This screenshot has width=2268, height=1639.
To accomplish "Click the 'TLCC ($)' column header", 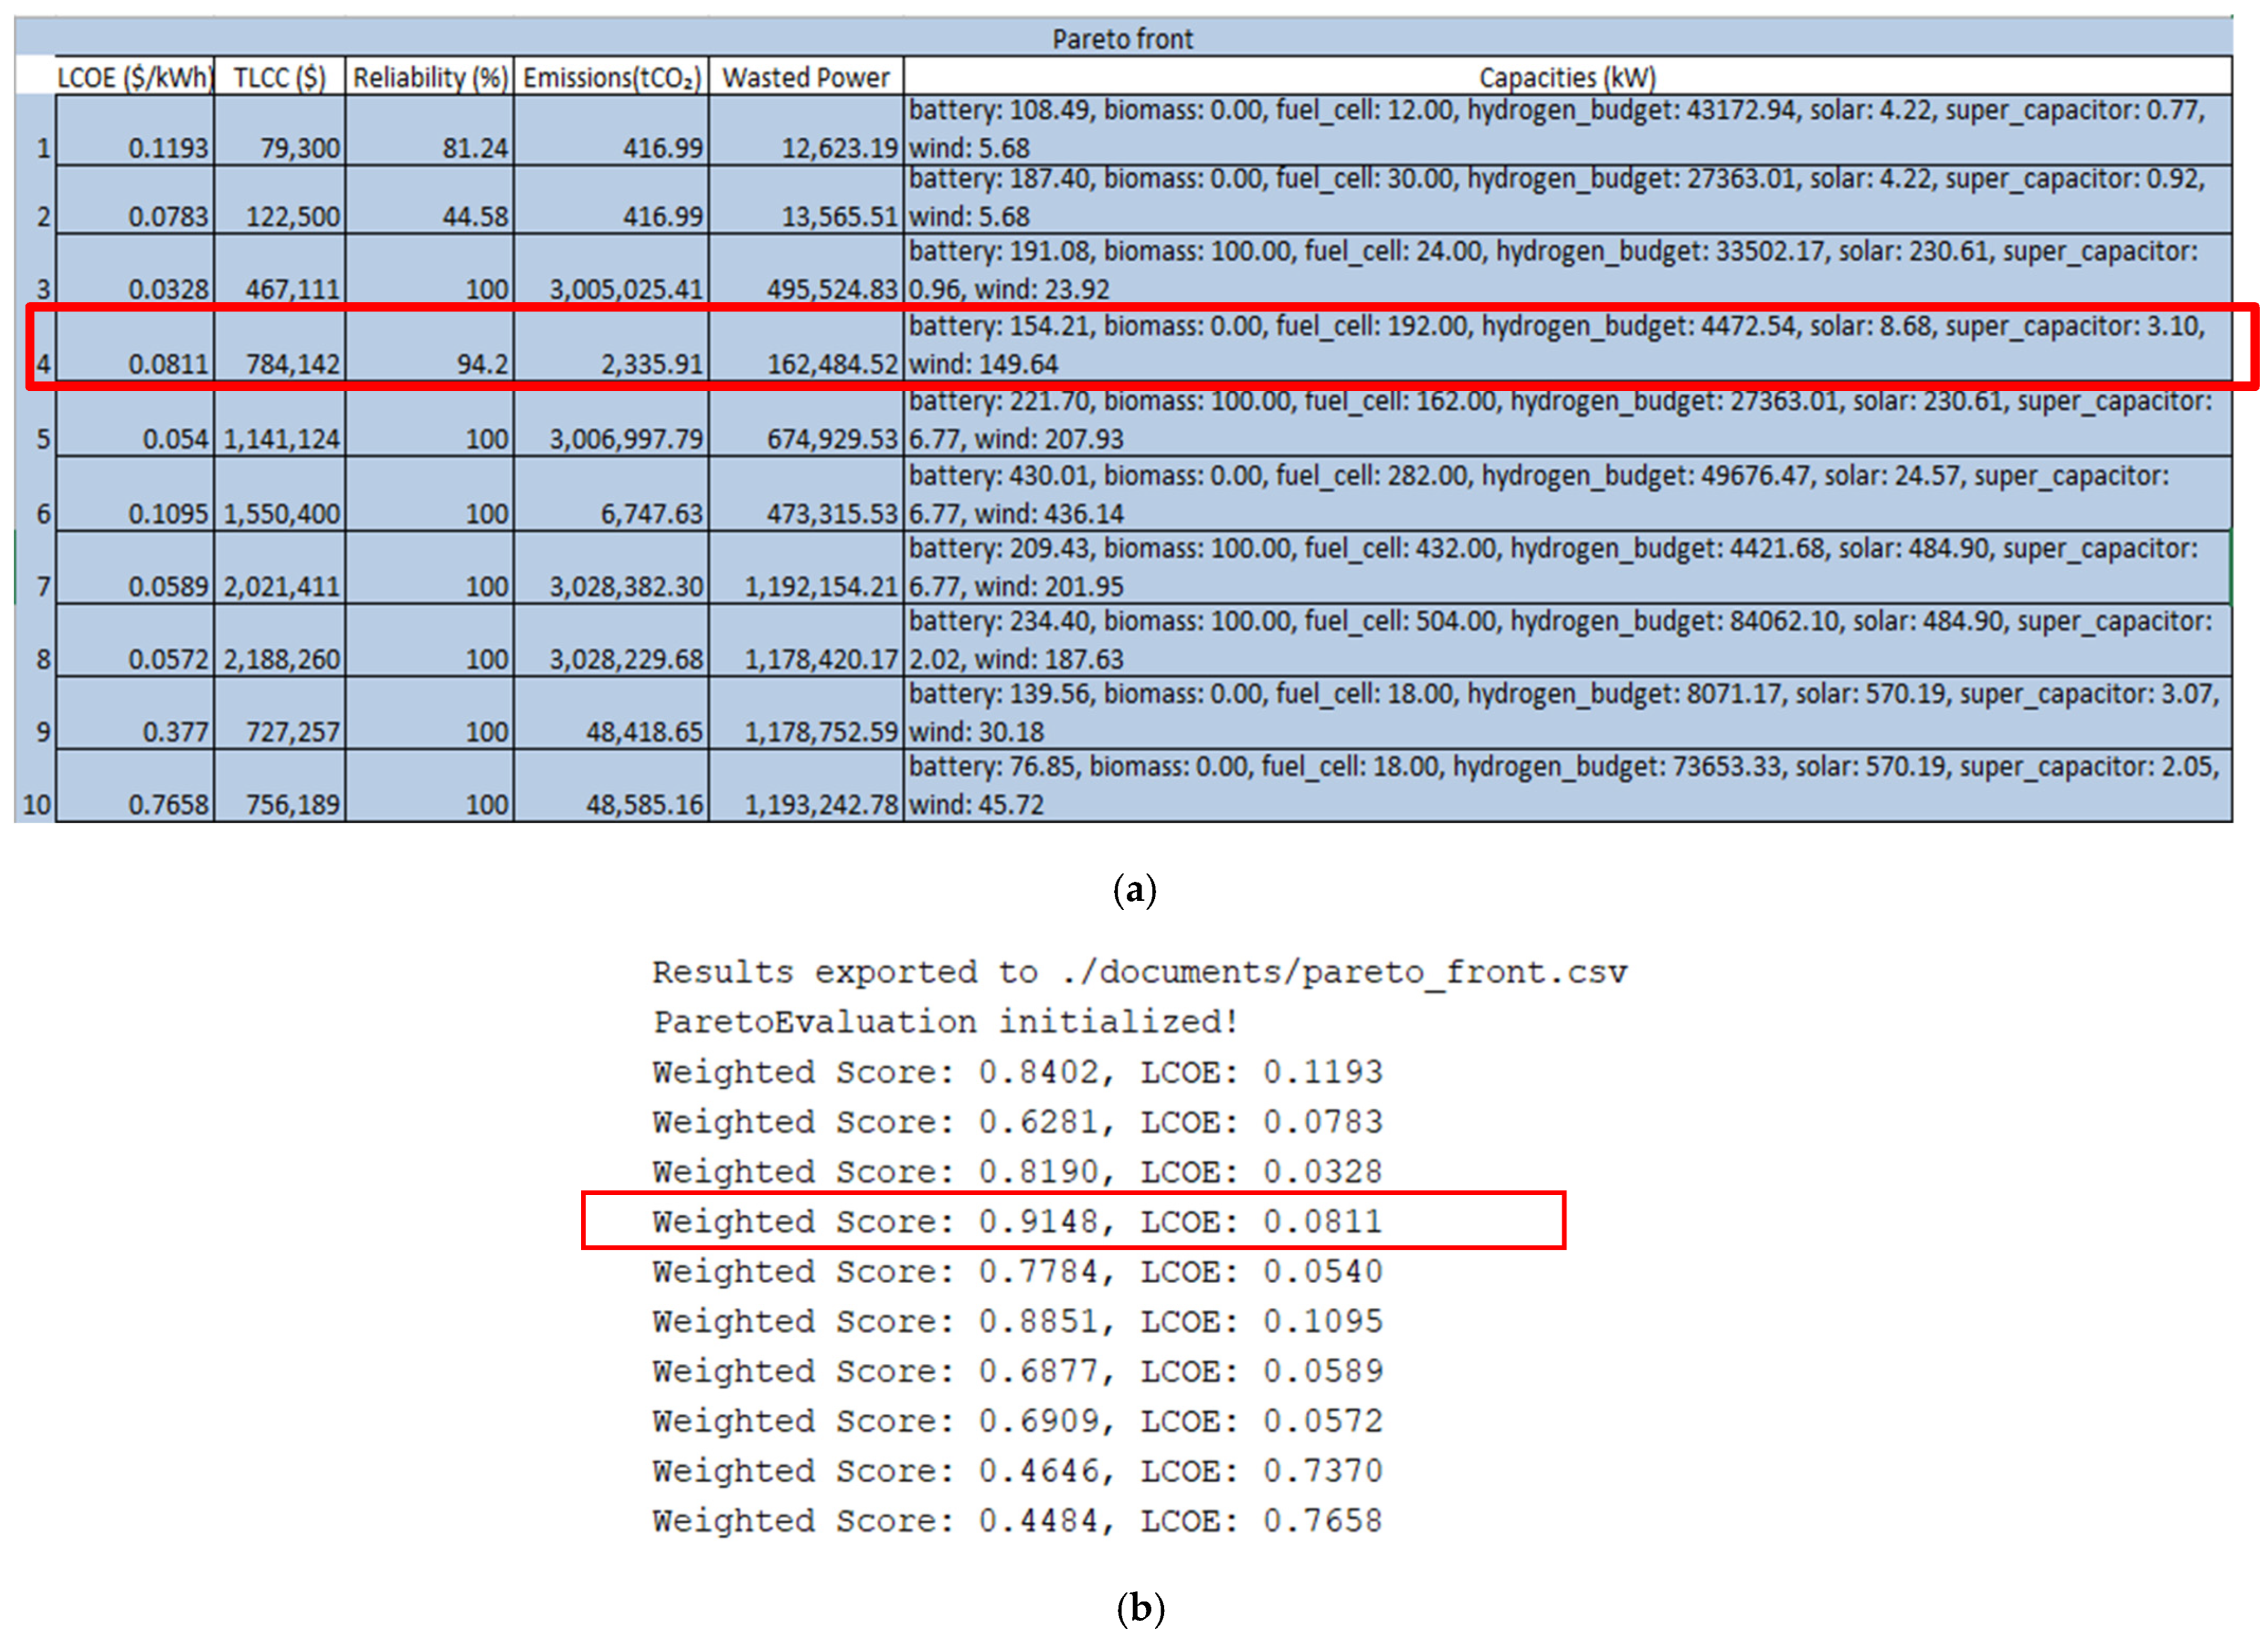I will click(279, 77).
